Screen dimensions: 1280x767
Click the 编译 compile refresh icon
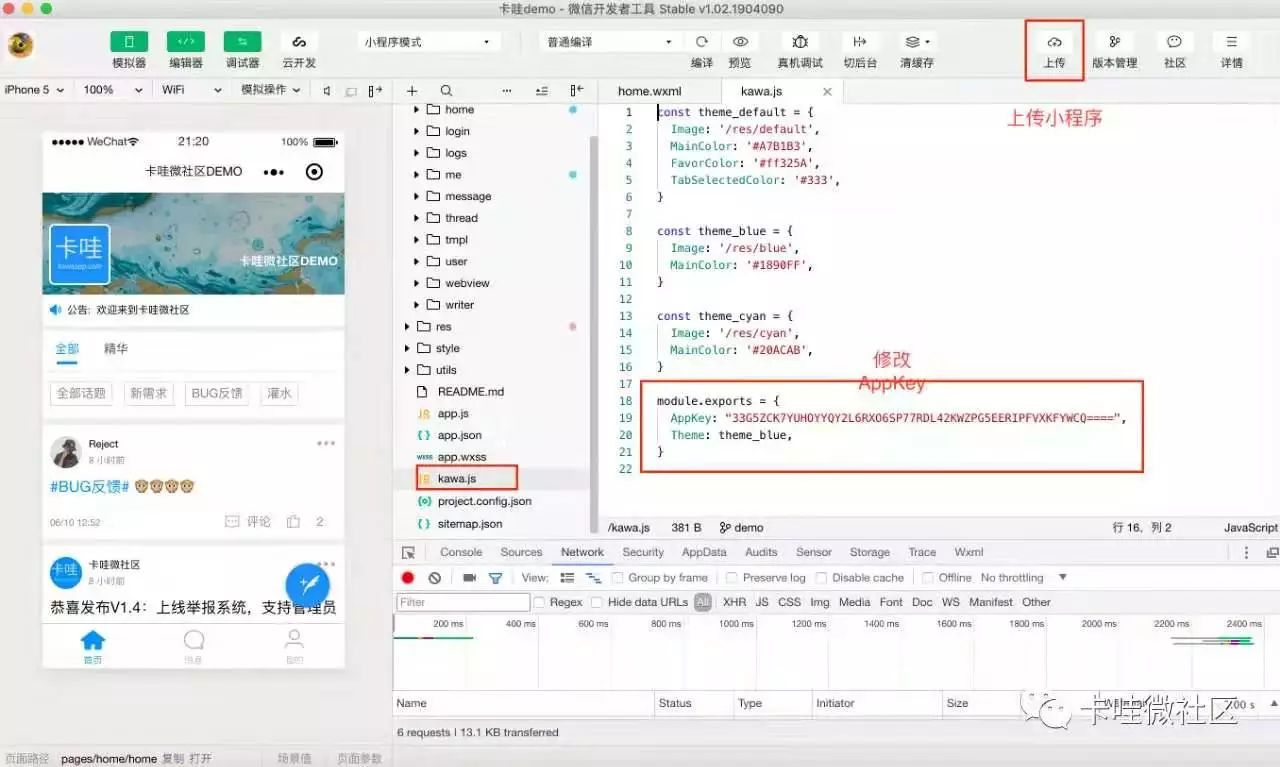[702, 42]
